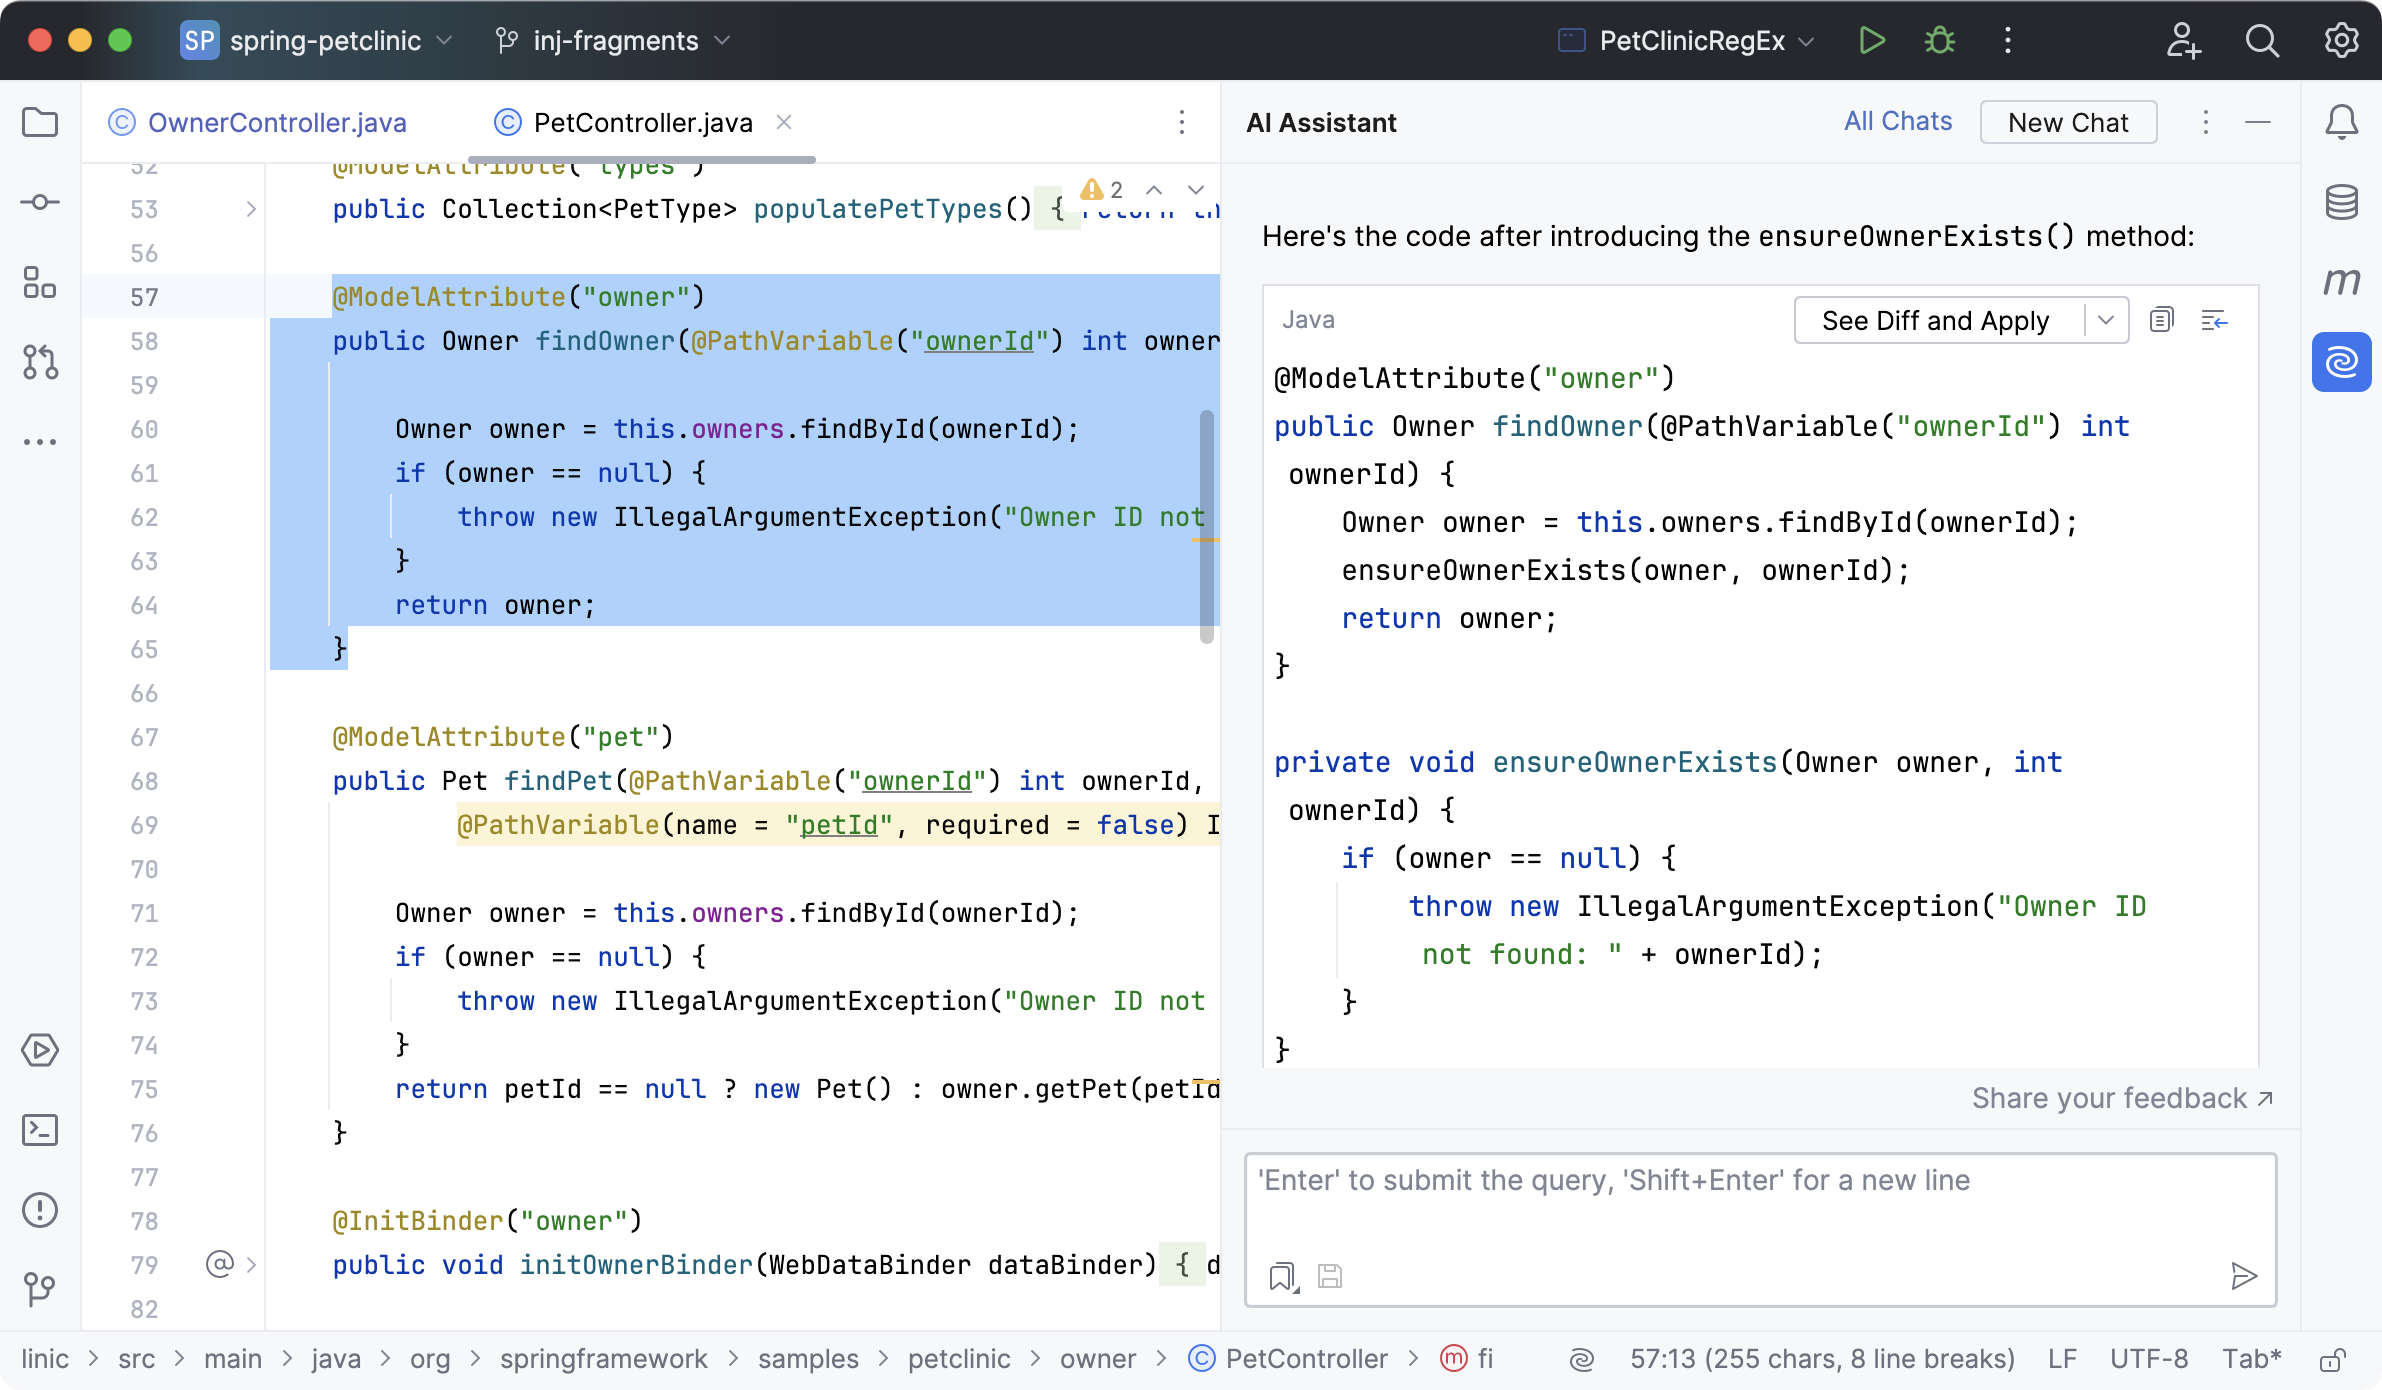Click 'src' breadcrumb segment
Image resolution: width=2382 pixels, height=1390 pixels.
click(137, 1359)
